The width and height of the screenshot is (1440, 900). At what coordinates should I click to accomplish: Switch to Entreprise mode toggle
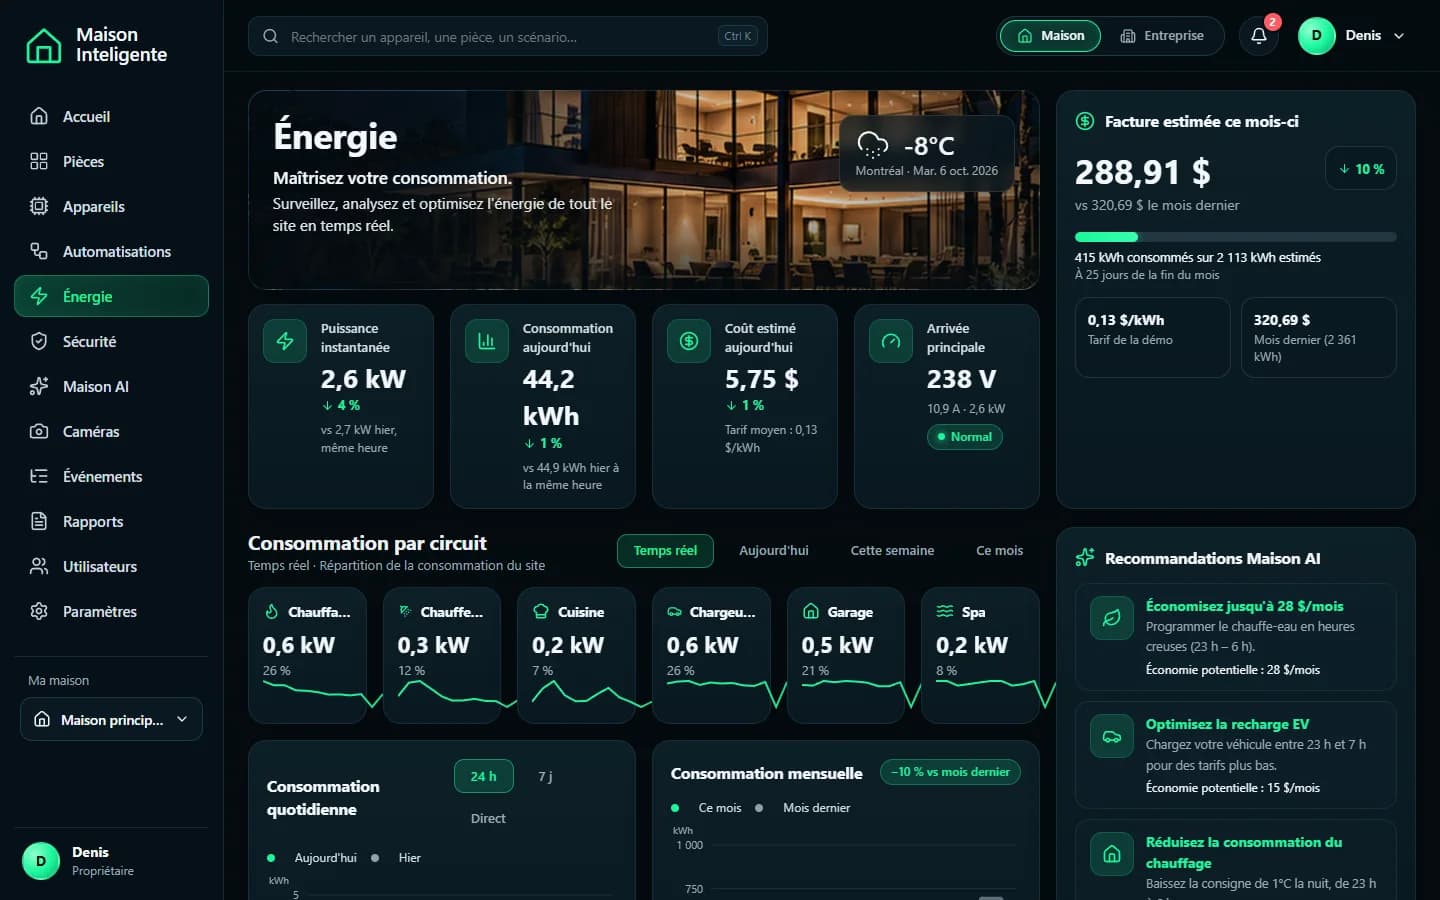click(x=1162, y=36)
